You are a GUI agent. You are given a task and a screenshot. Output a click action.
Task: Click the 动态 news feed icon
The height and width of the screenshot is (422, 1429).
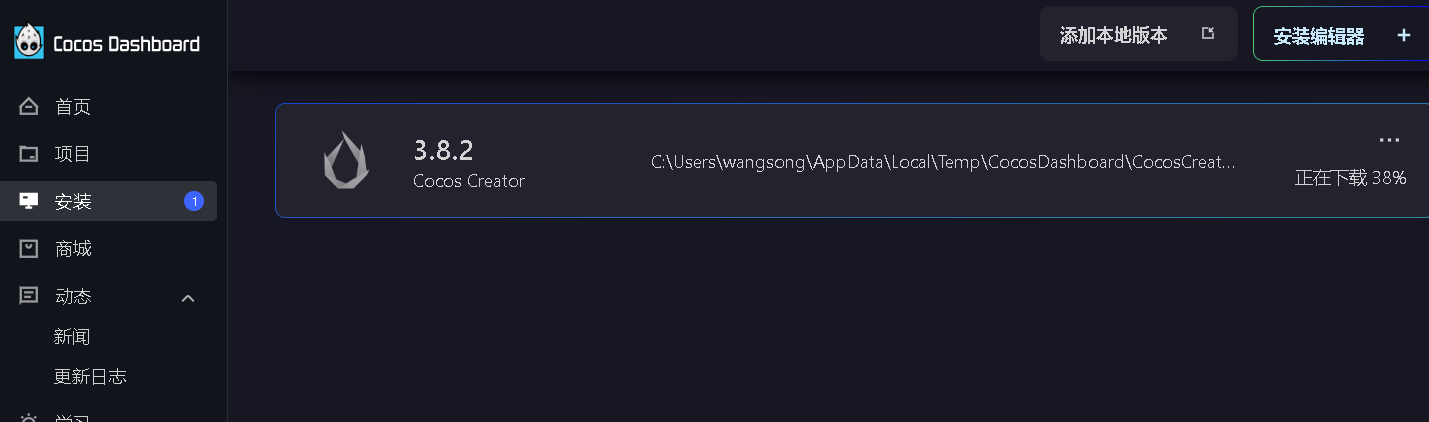tap(29, 296)
